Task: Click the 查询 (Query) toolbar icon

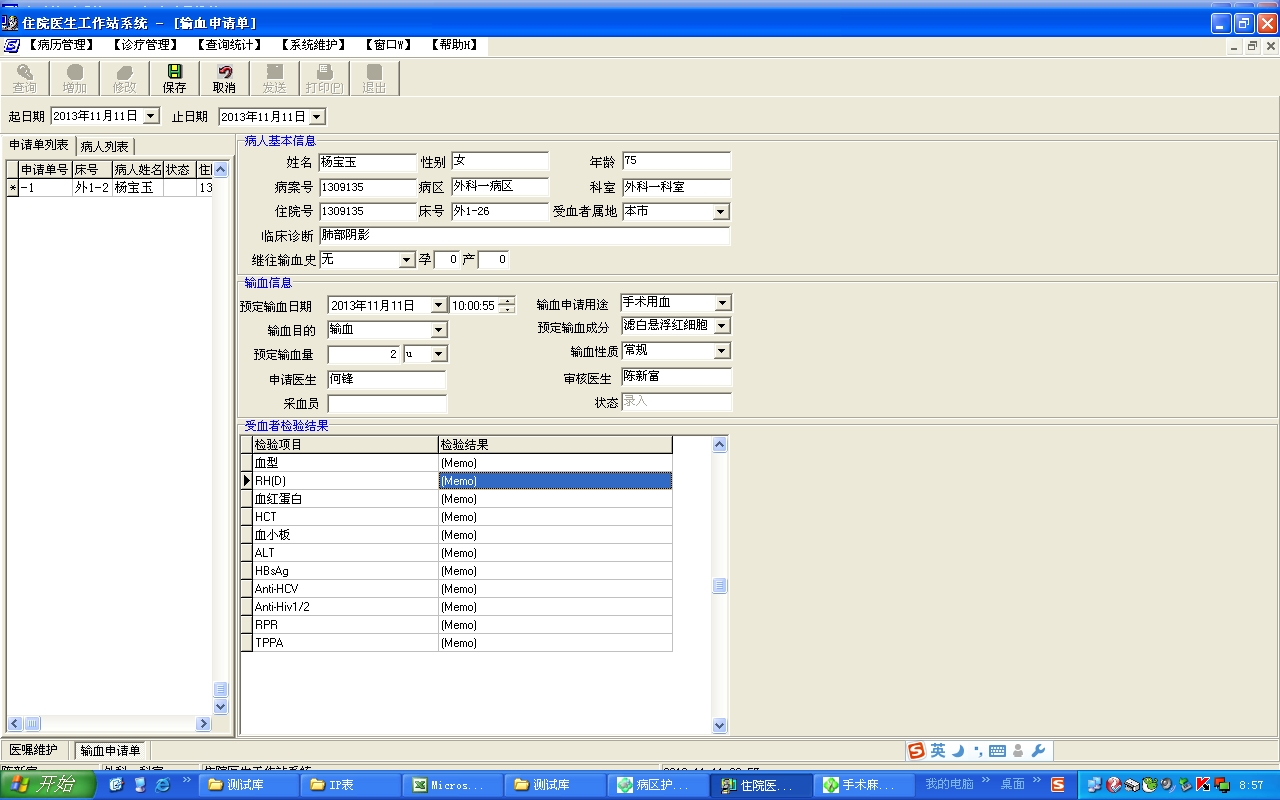Action: [x=24, y=78]
